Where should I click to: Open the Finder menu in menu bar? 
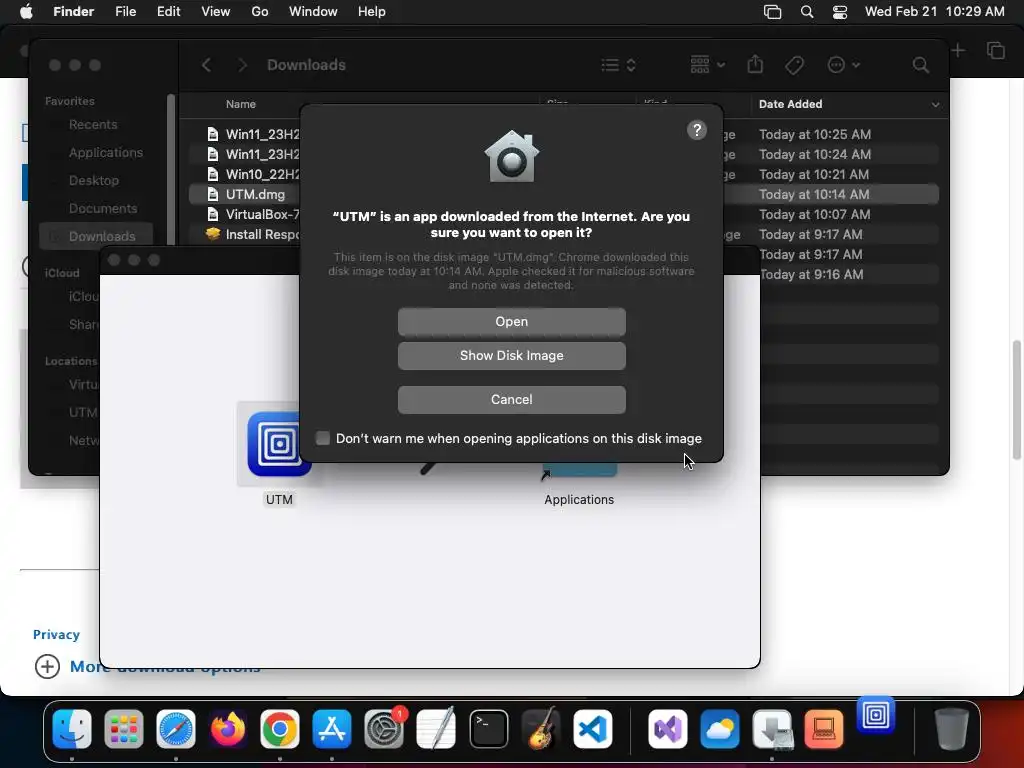pos(73,12)
